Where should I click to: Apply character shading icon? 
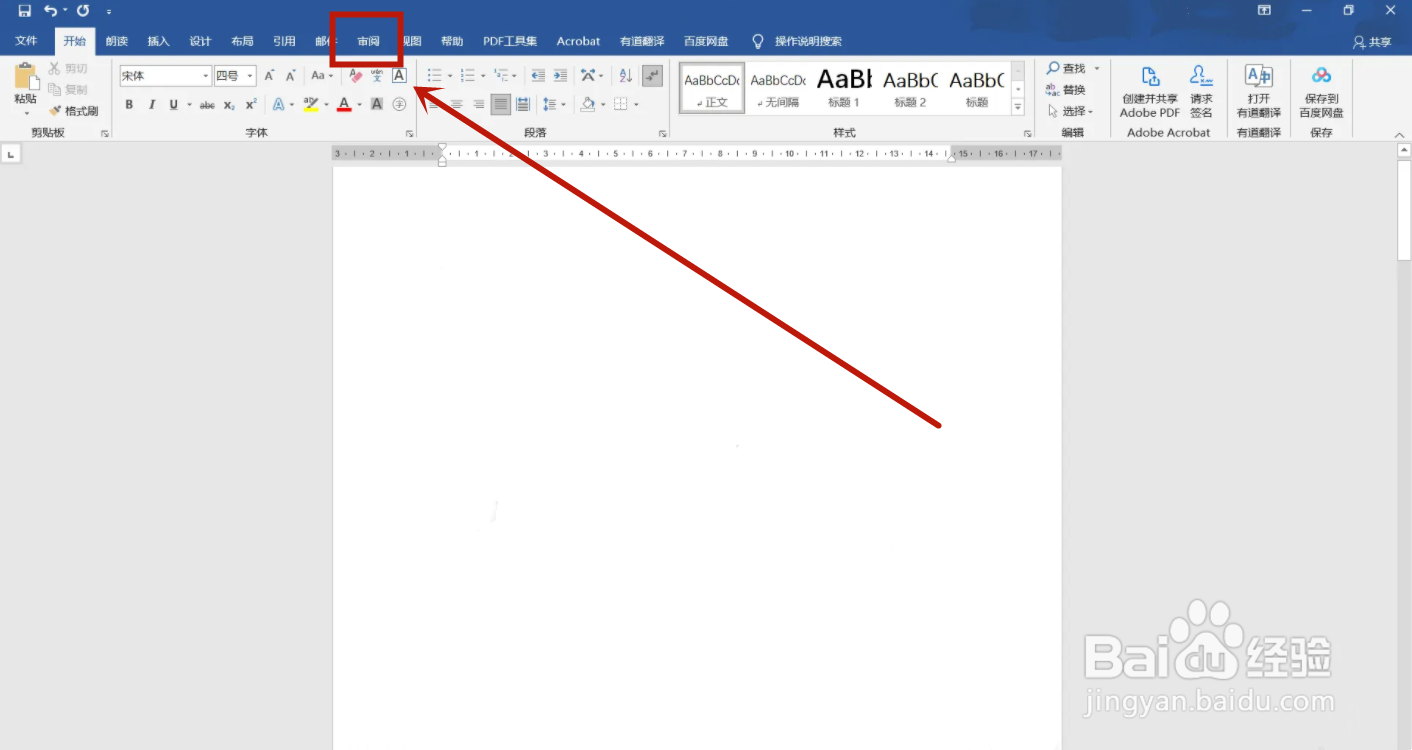pyautogui.click(x=377, y=104)
